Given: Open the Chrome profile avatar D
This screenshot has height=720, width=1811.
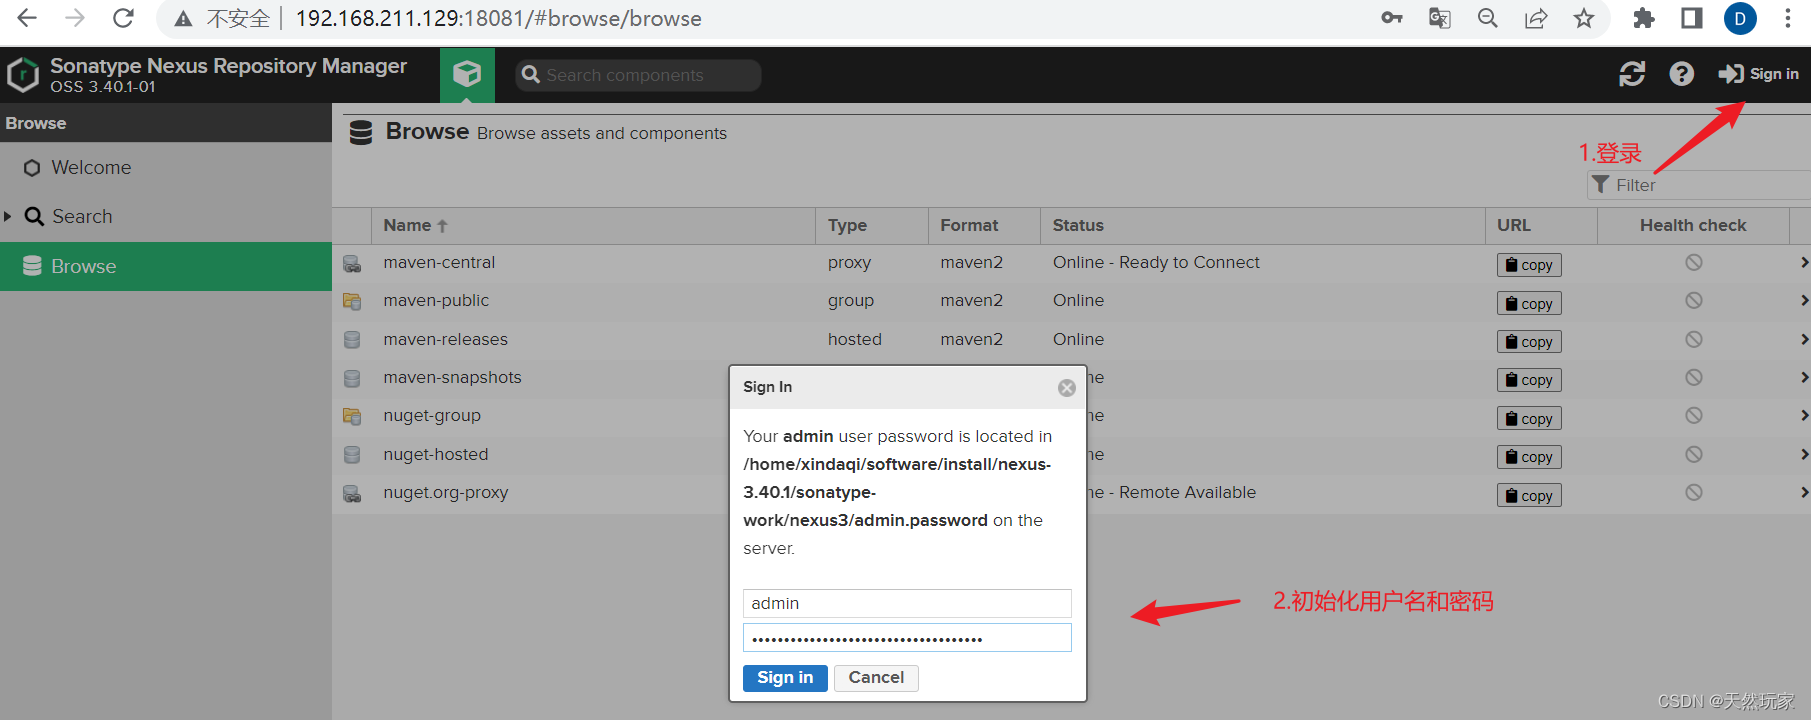Looking at the screenshot, I should pos(1740,18).
